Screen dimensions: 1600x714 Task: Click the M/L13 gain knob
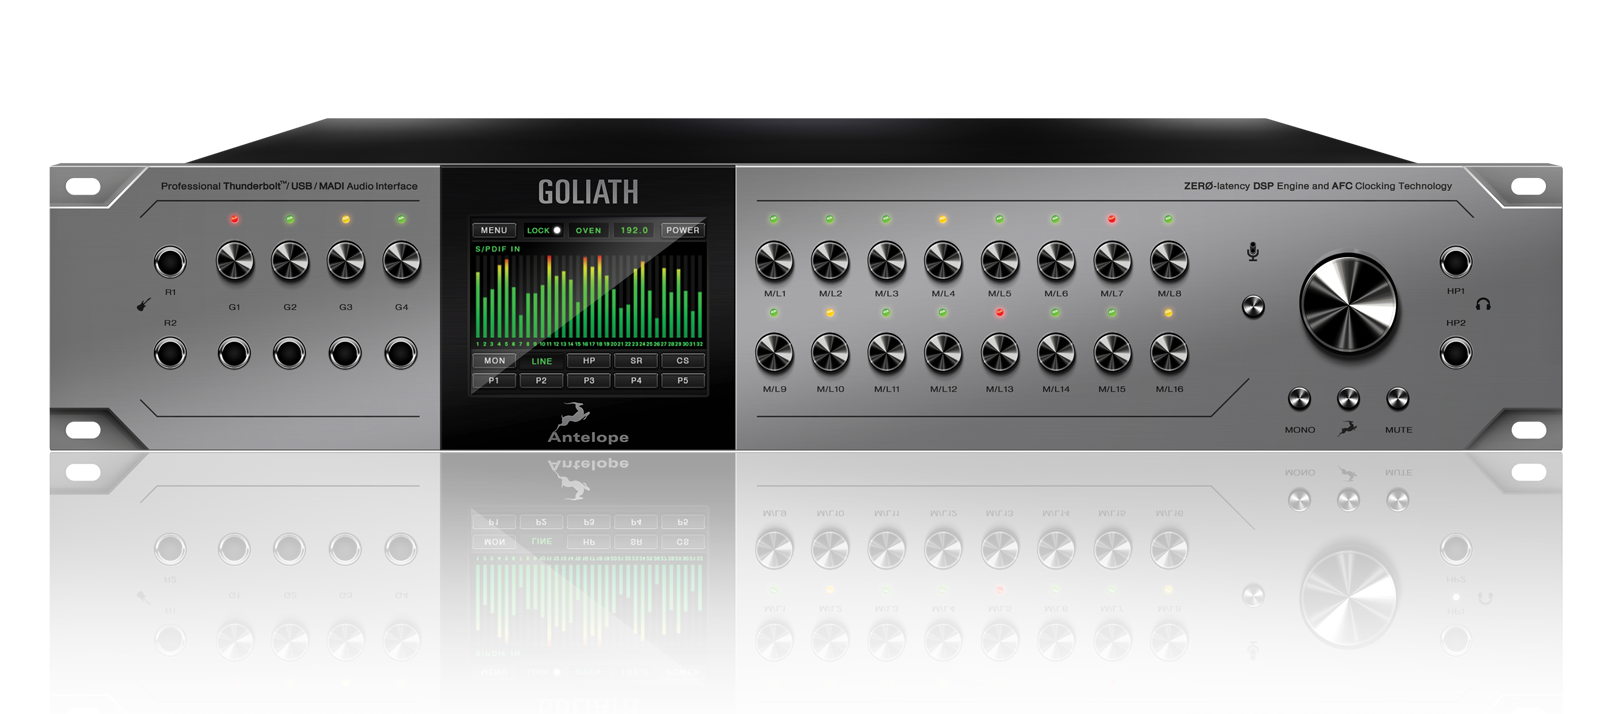(x=999, y=353)
